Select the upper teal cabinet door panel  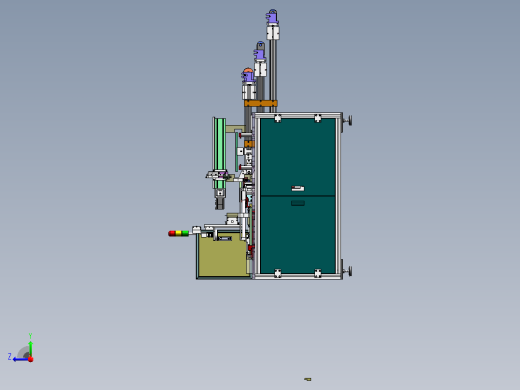coord(298,157)
